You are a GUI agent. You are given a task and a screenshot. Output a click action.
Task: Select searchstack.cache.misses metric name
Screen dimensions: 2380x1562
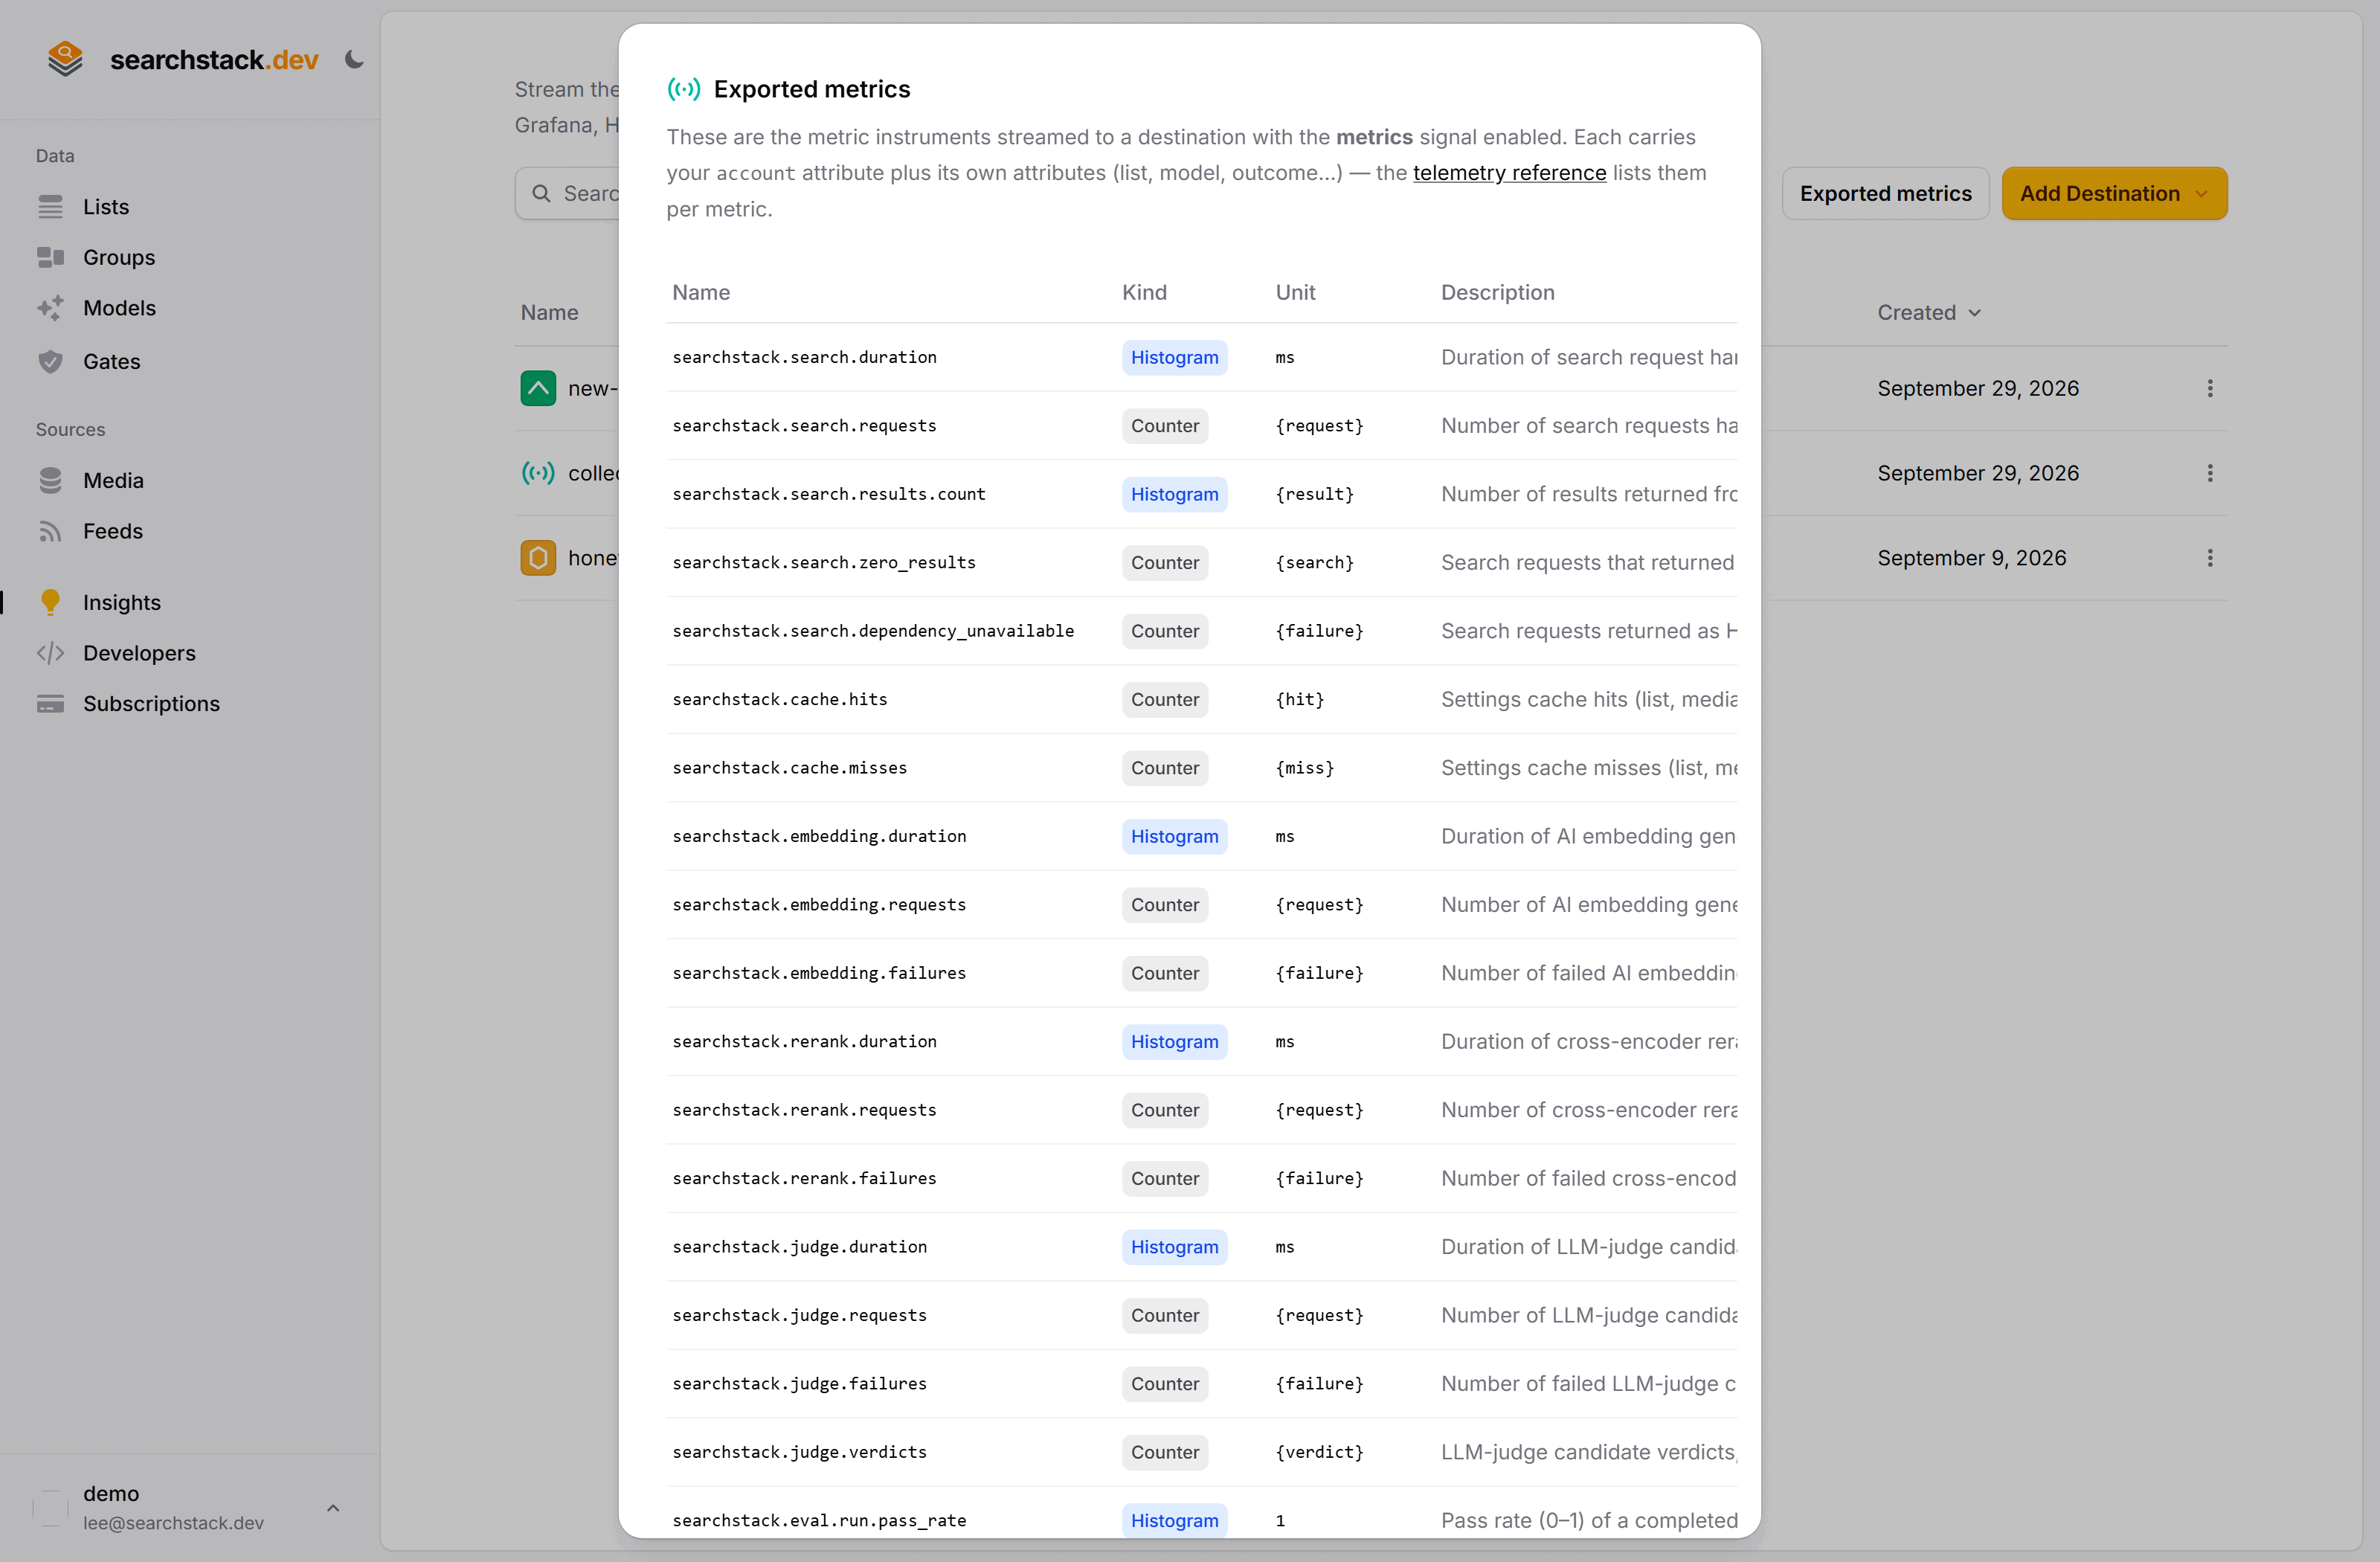[789, 769]
